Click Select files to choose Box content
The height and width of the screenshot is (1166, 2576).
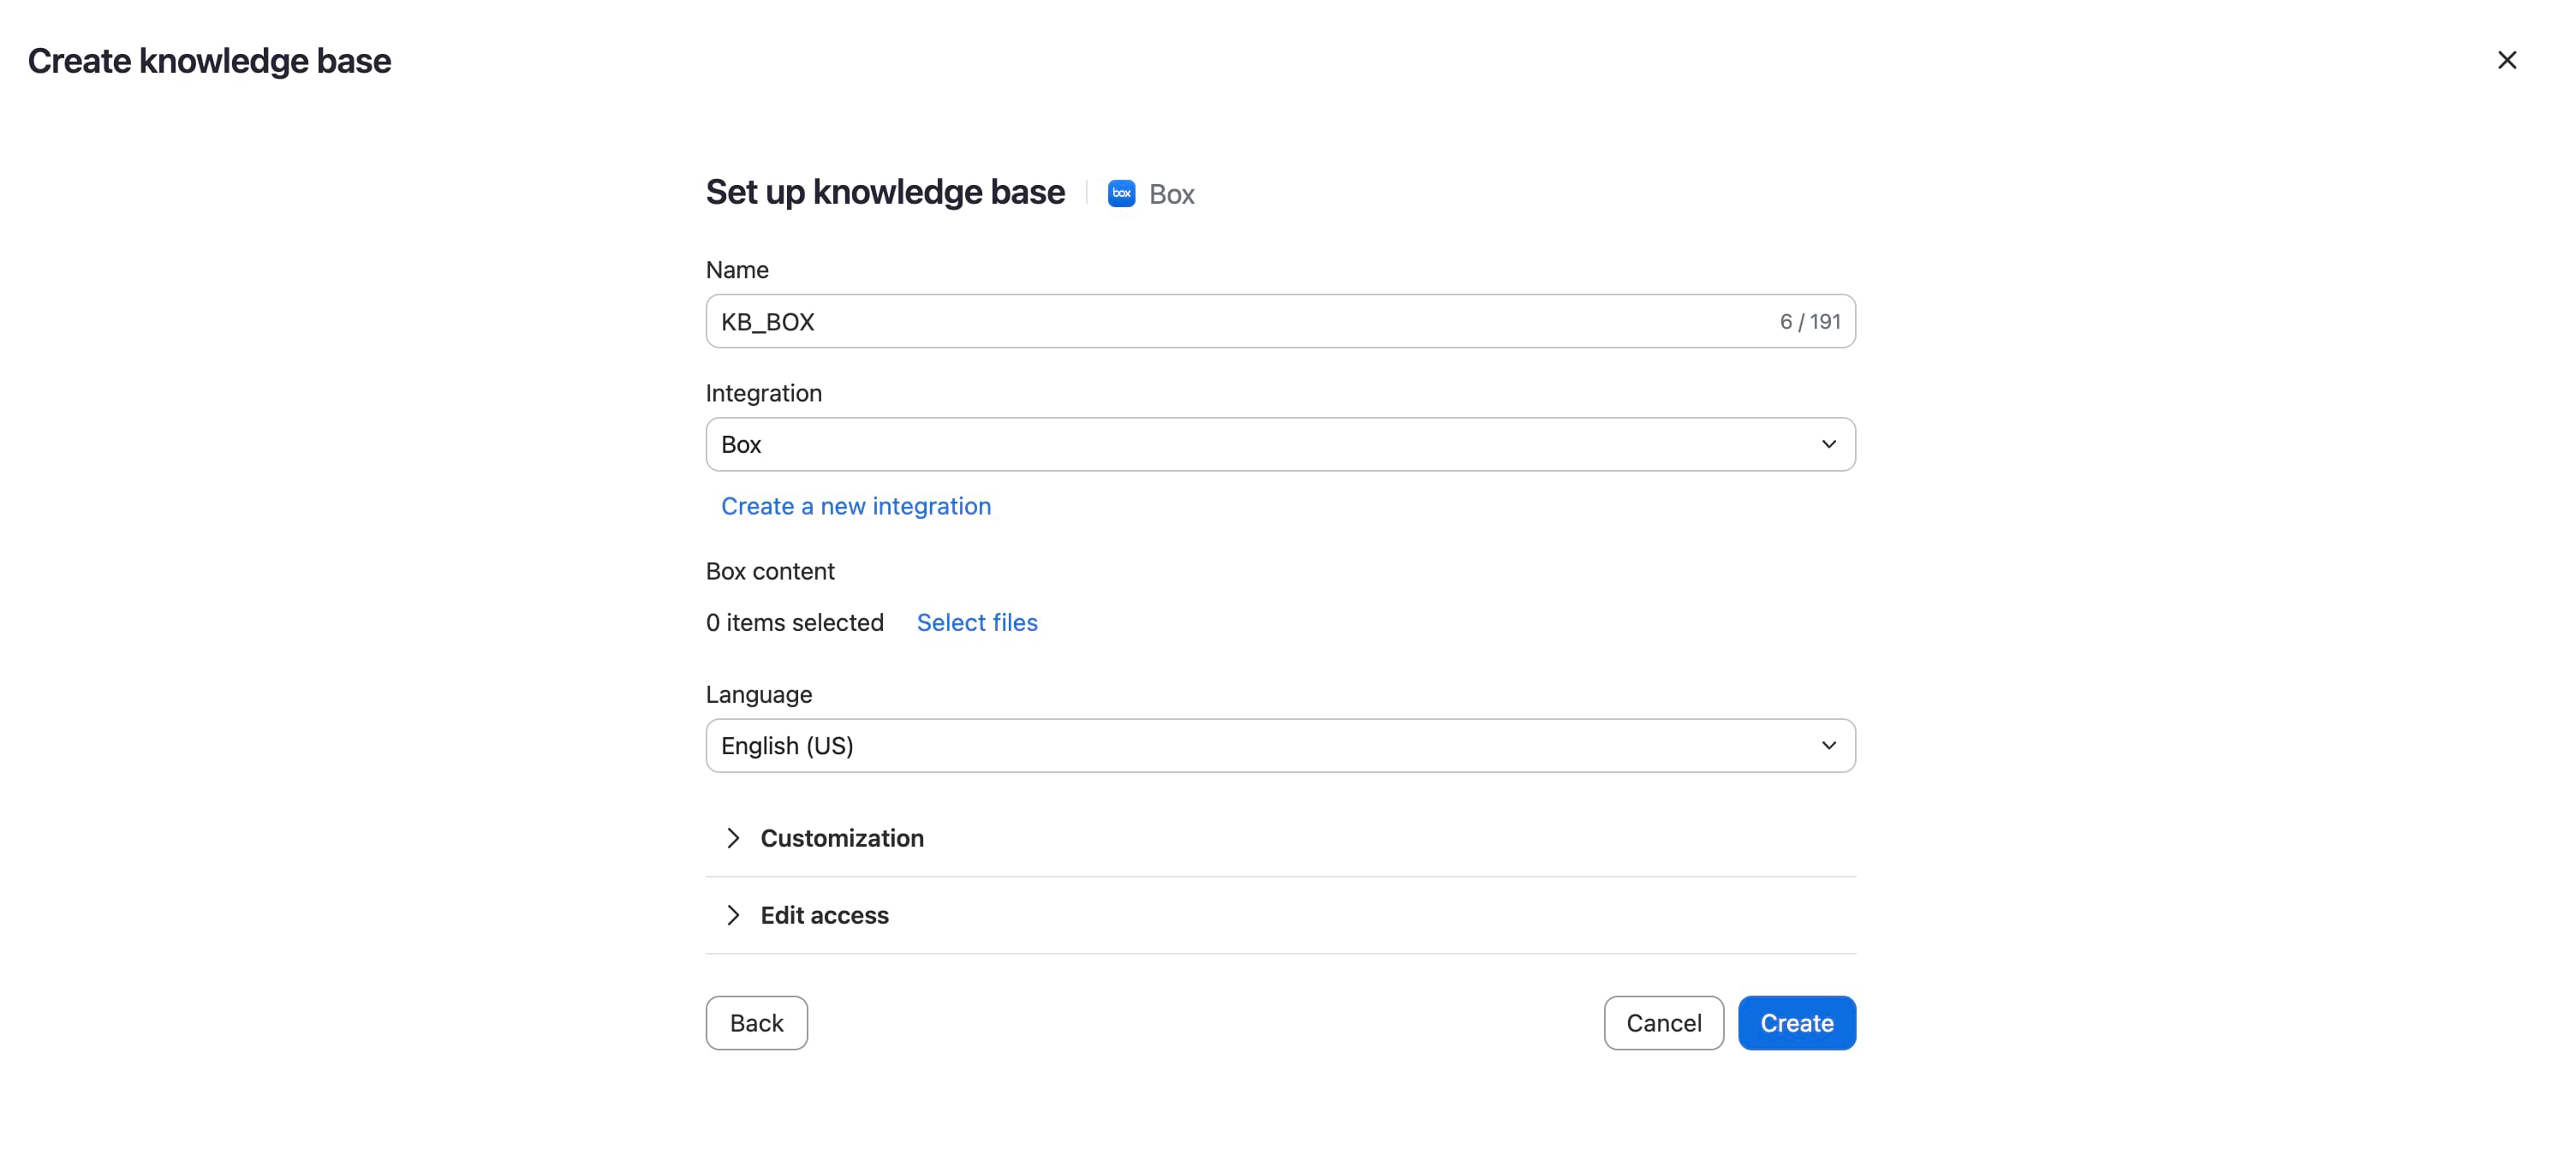click(977, 622)
